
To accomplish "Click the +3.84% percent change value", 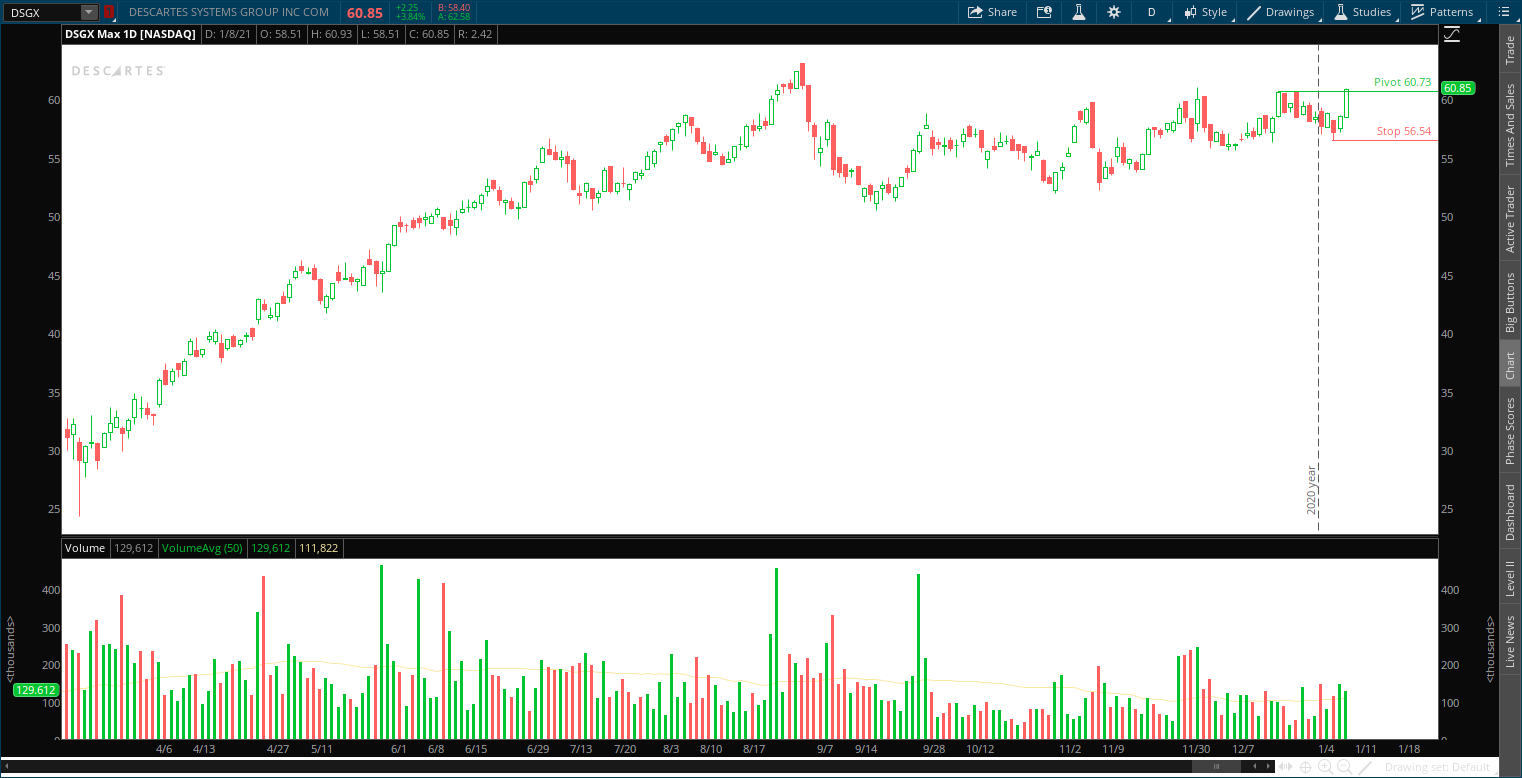I will pos(410,17).
